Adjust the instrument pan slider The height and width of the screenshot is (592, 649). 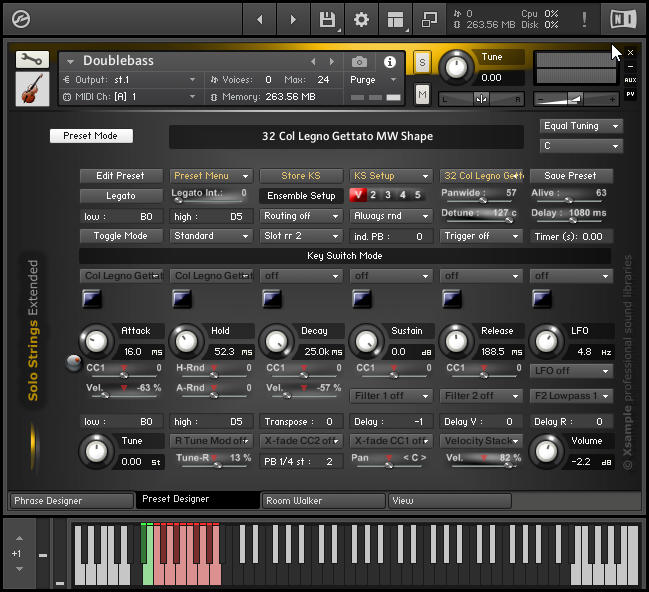click(481, 99)
